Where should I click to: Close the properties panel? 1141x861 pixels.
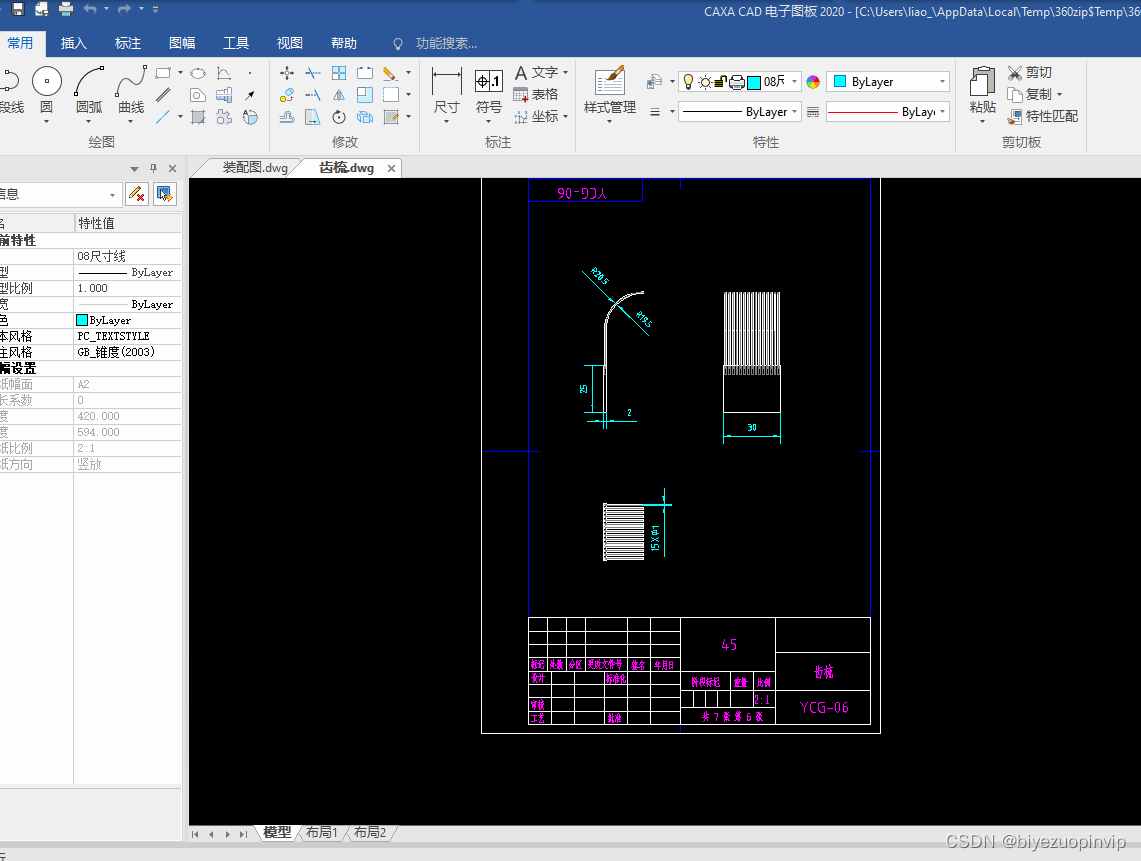coord(172,168)
